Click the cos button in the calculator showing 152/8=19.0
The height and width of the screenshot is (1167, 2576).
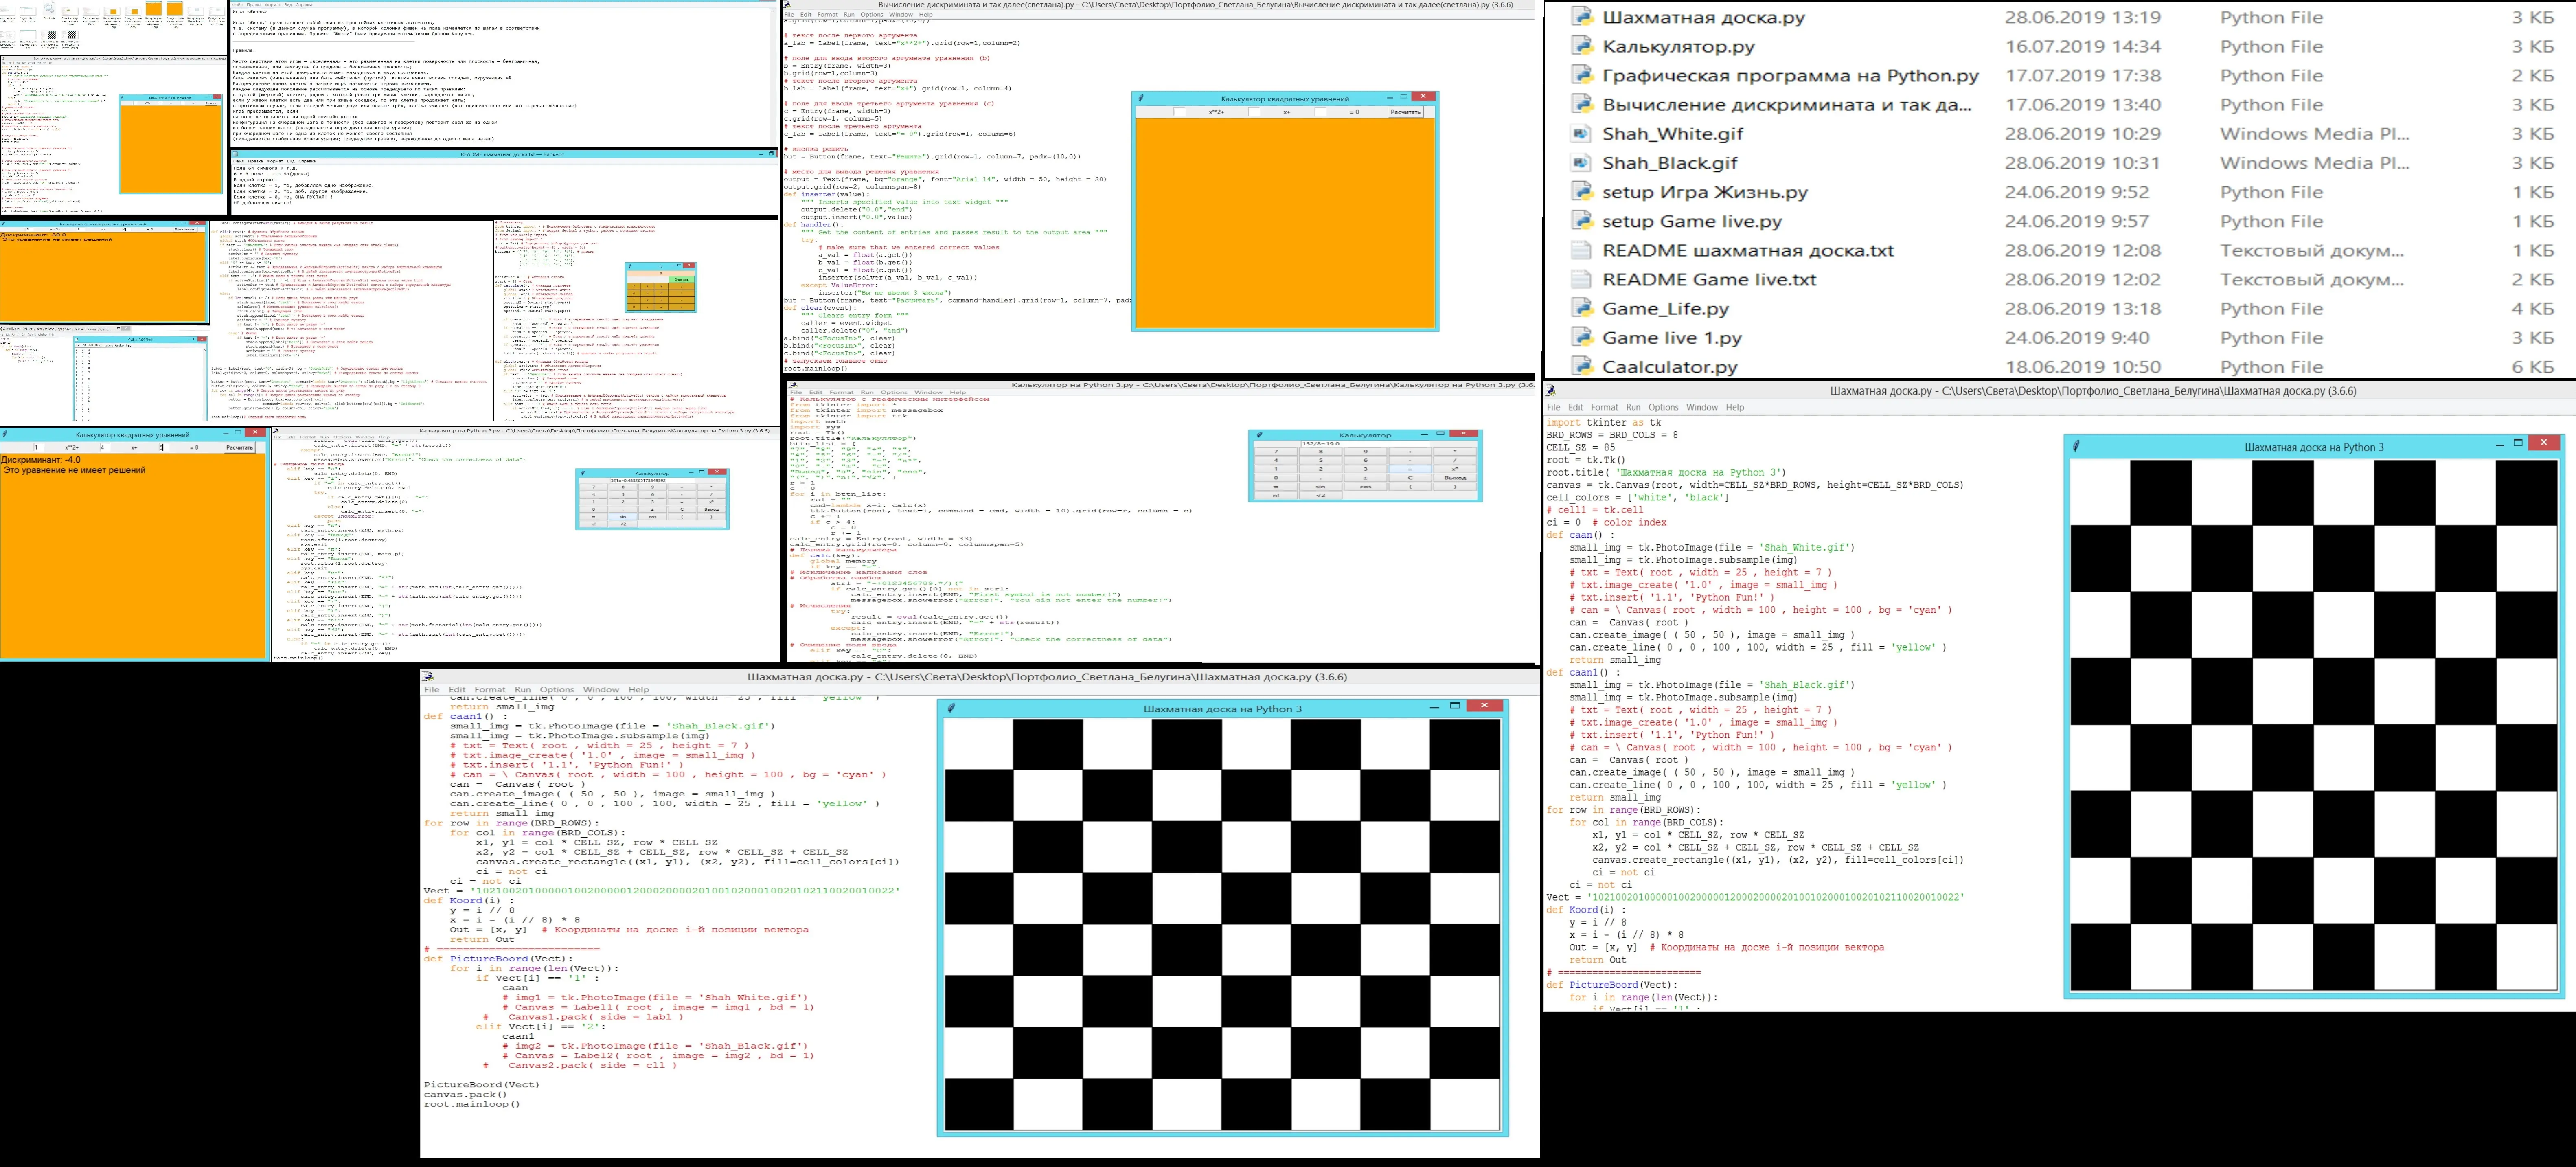click(x=1366, y=487)
